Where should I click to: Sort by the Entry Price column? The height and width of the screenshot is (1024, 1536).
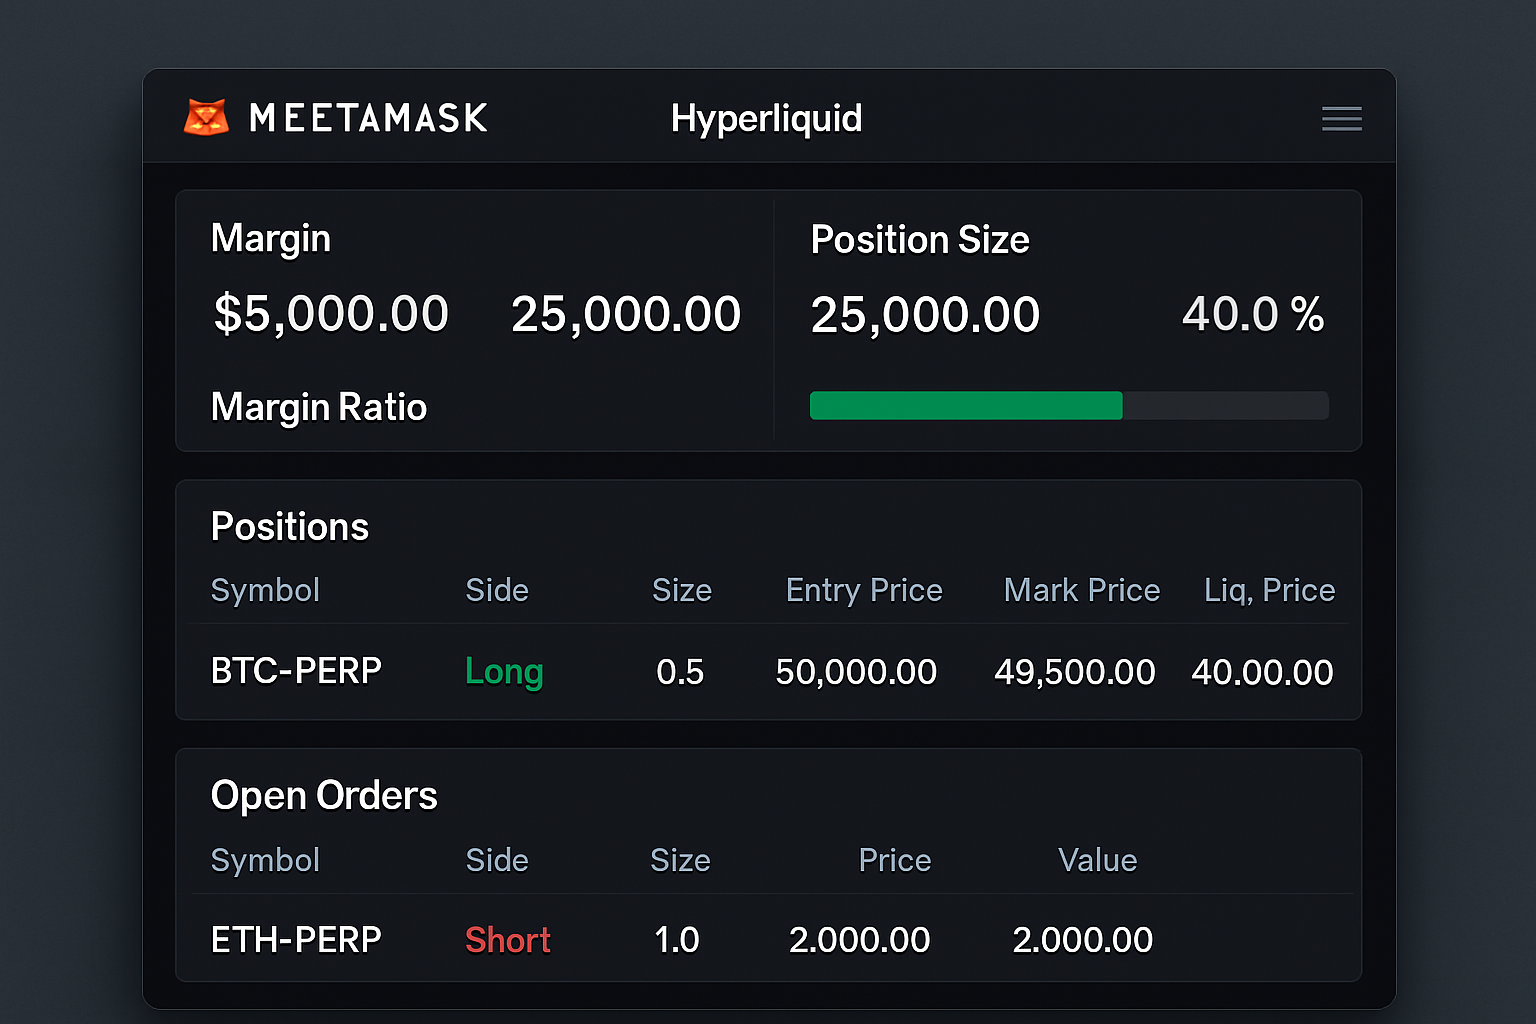pos(864,590)
